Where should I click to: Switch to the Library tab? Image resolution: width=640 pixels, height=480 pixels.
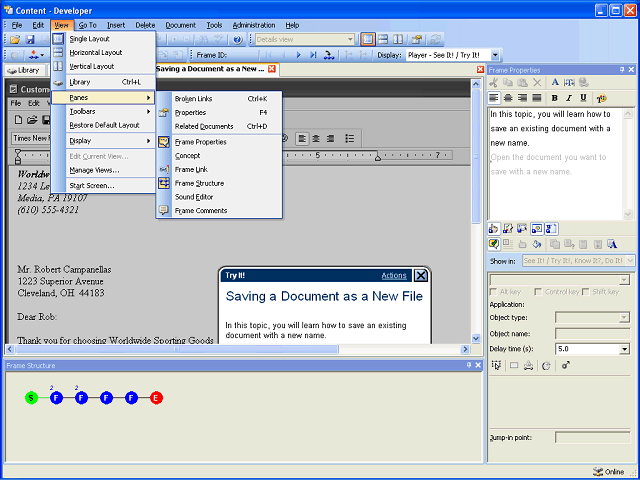click(23, 70)
